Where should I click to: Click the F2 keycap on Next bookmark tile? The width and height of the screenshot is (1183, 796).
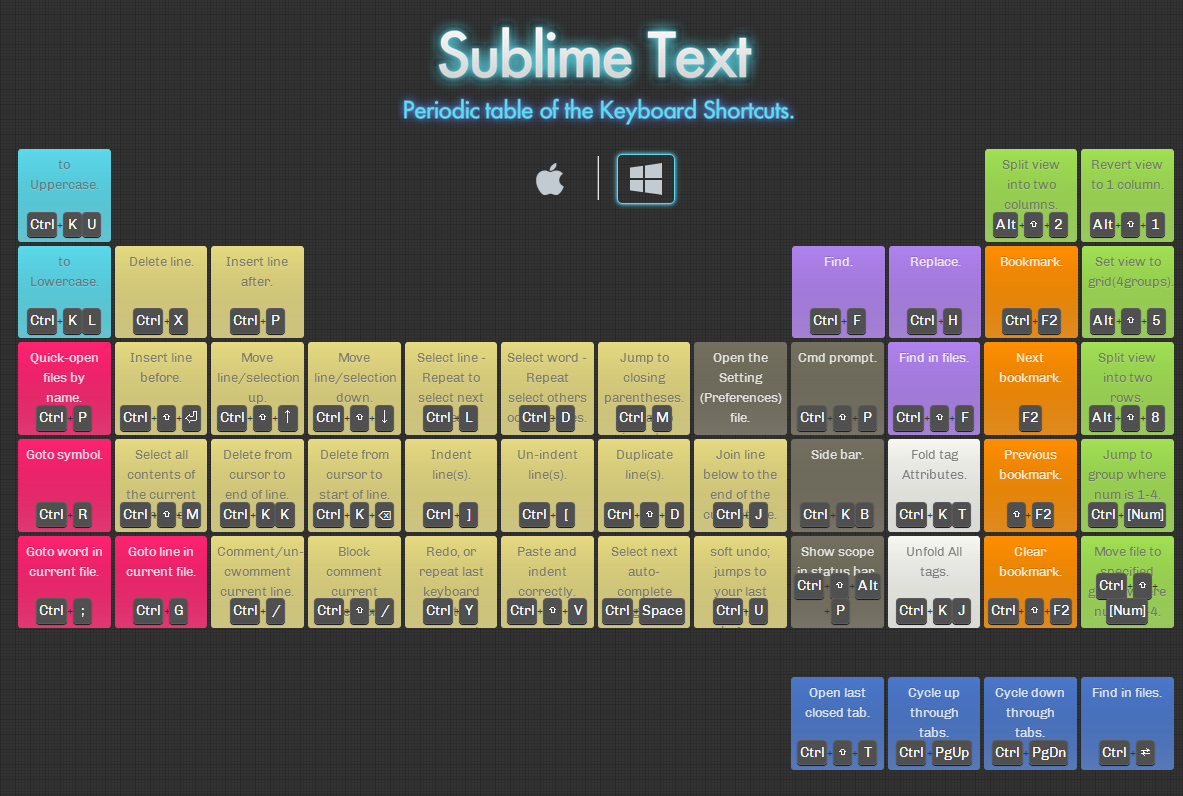tap(1031, 418)
